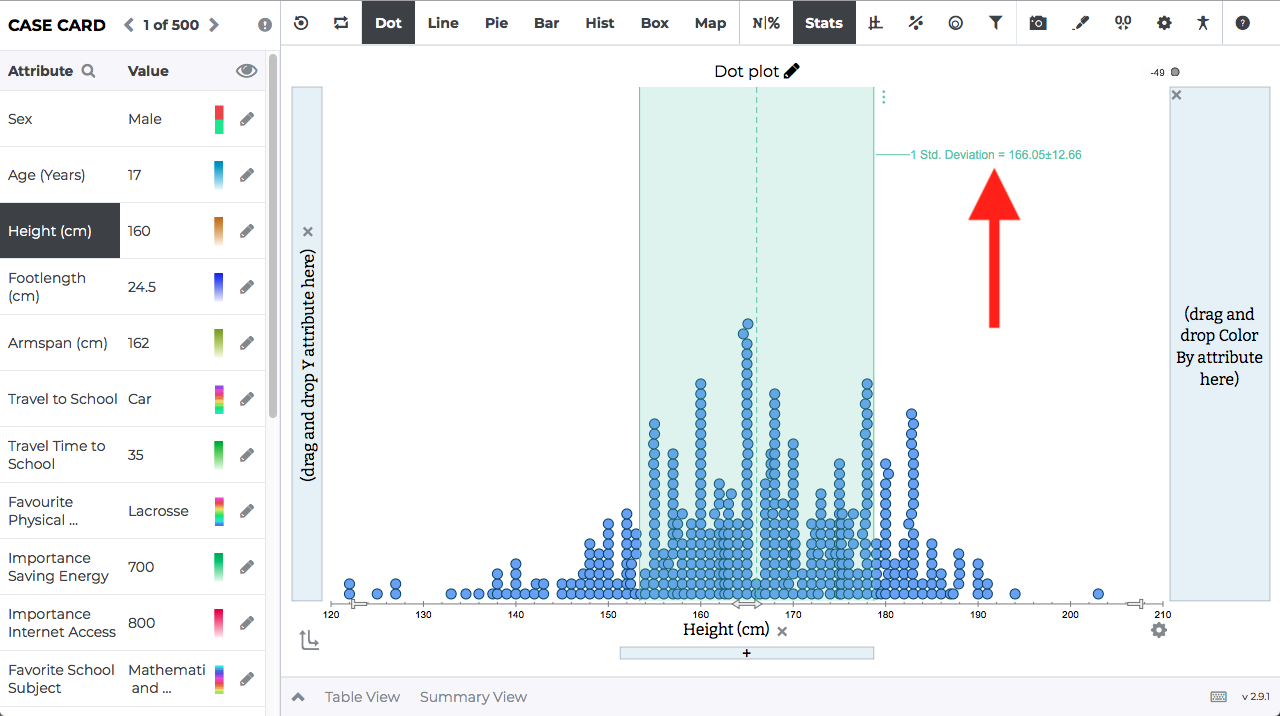Go to next case with right chevron

pyautogui.click(x=214, y=25)
